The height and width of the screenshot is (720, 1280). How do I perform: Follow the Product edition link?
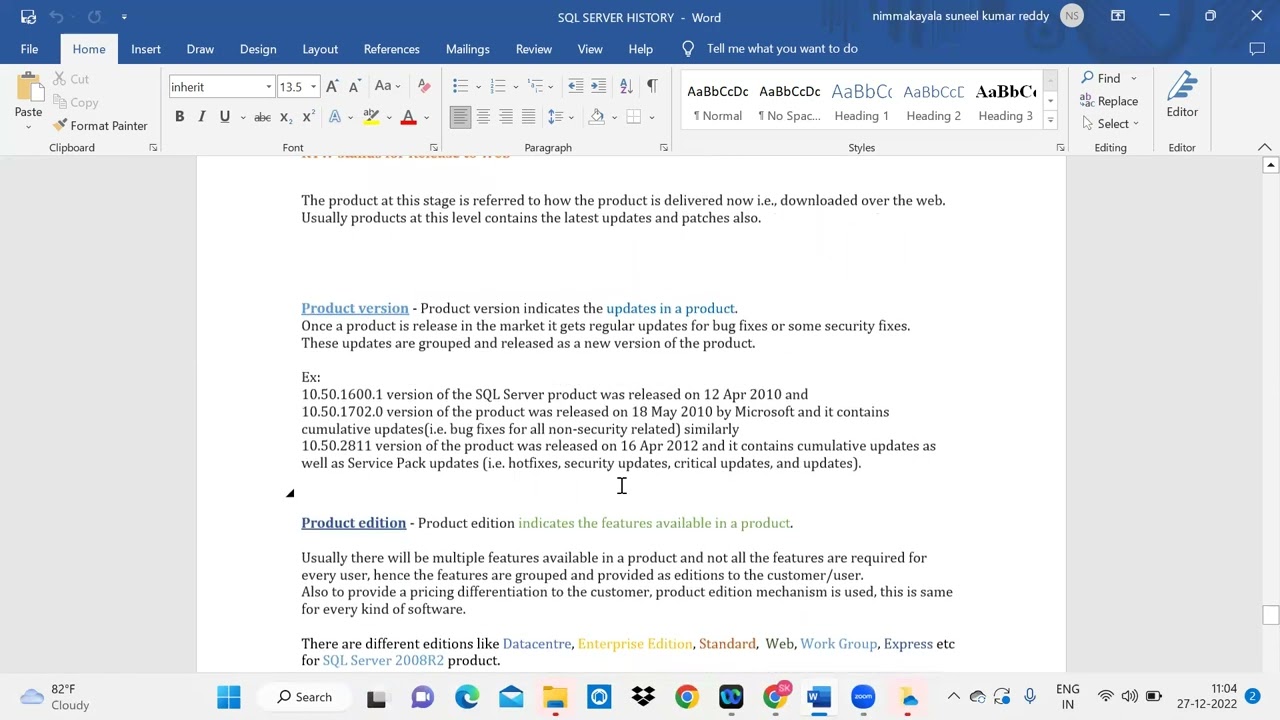[x=354, y=523]
